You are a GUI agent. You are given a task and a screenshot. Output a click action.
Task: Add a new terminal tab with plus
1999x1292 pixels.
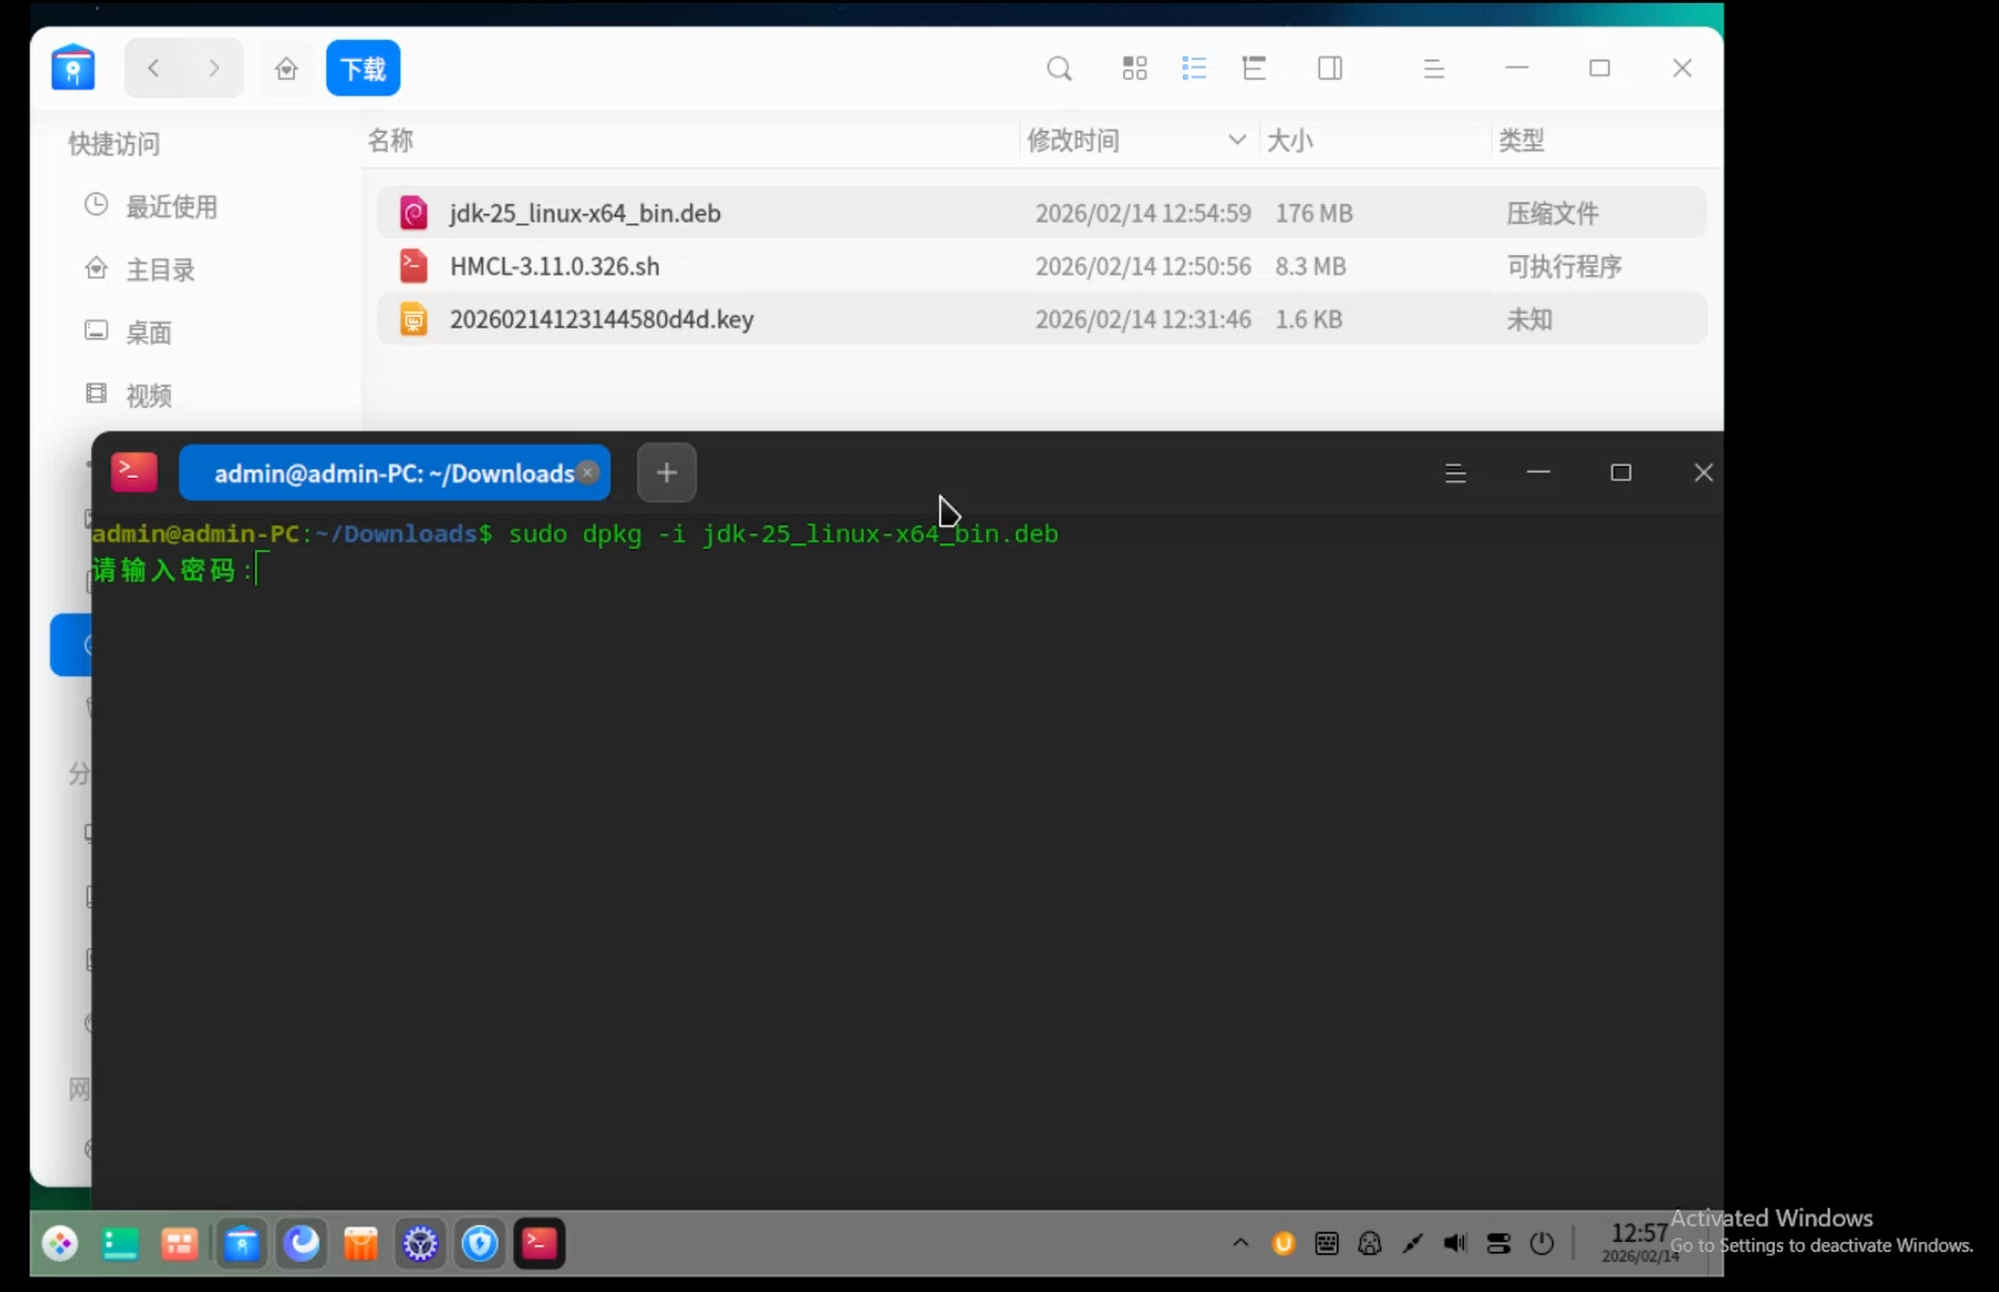[x=666, y=473]
